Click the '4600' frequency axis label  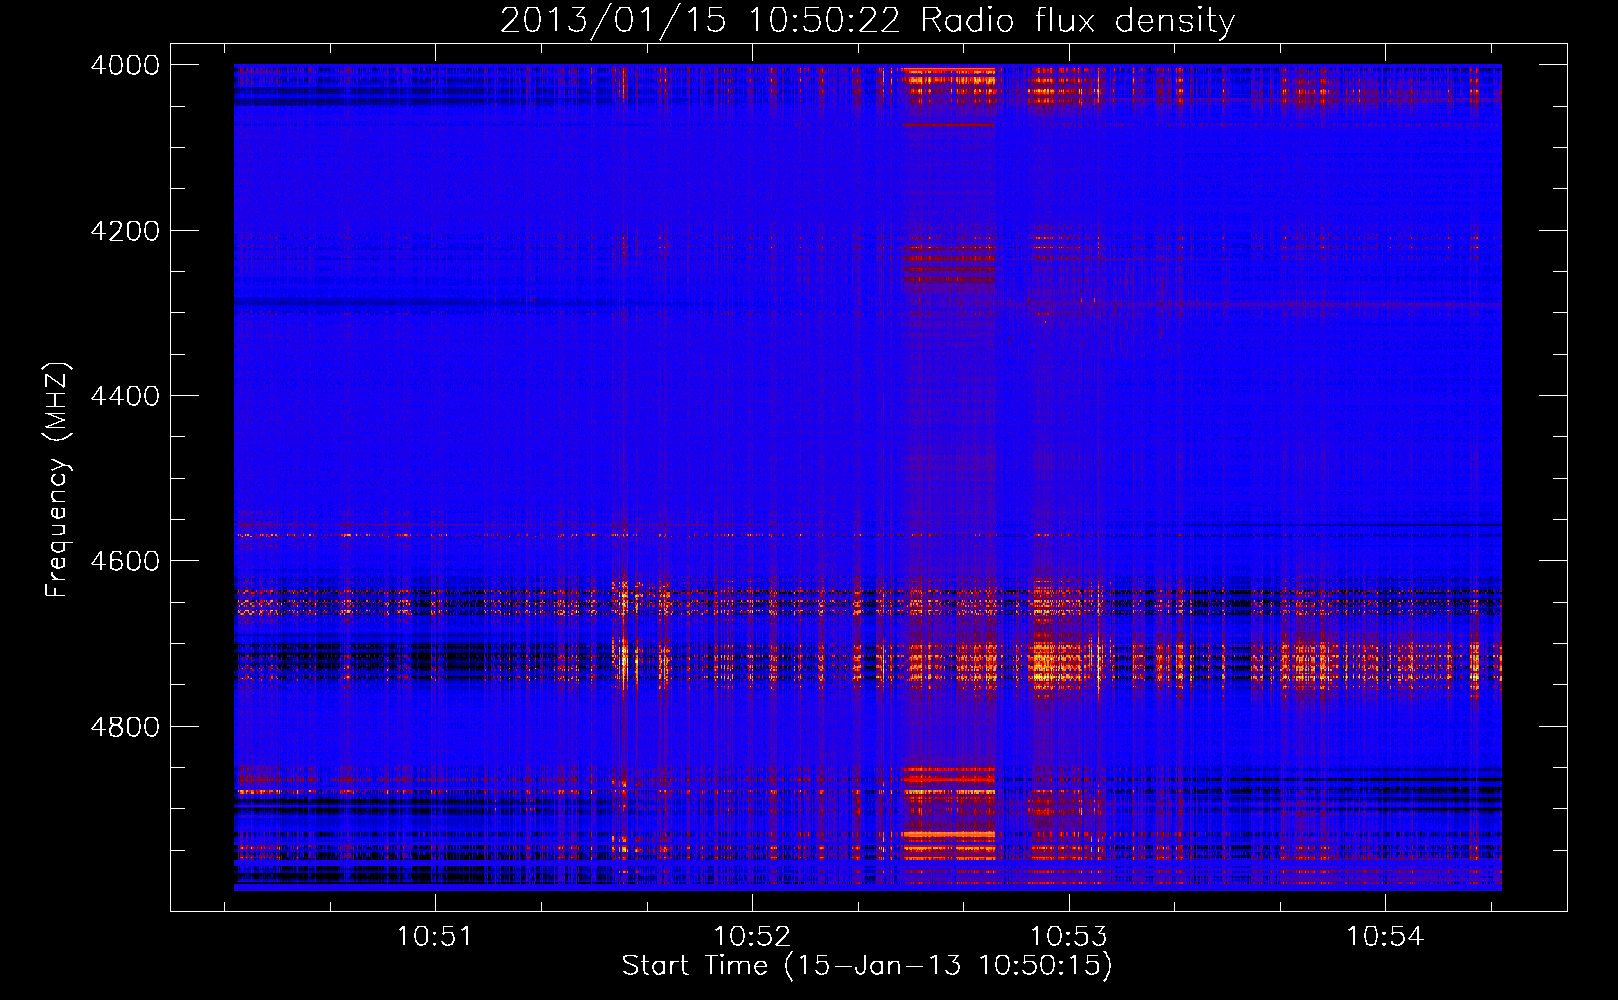click(x=125, y=561)
